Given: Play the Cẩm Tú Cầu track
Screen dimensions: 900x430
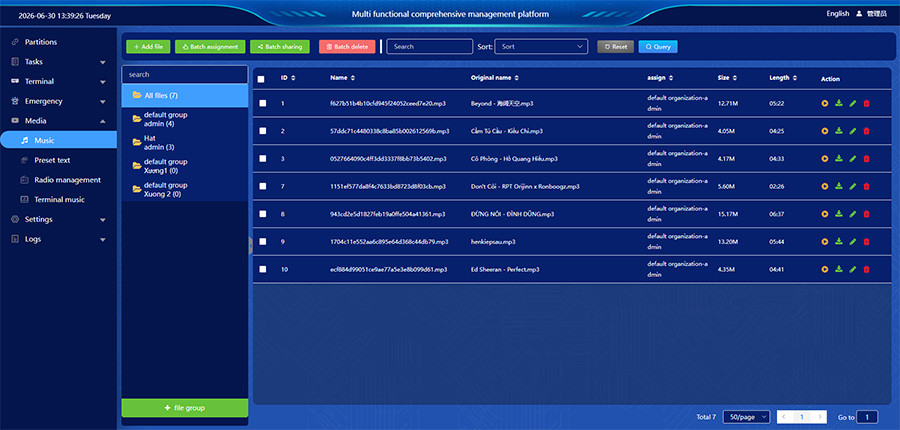Looking at the screenshot, I should point(825,131).
